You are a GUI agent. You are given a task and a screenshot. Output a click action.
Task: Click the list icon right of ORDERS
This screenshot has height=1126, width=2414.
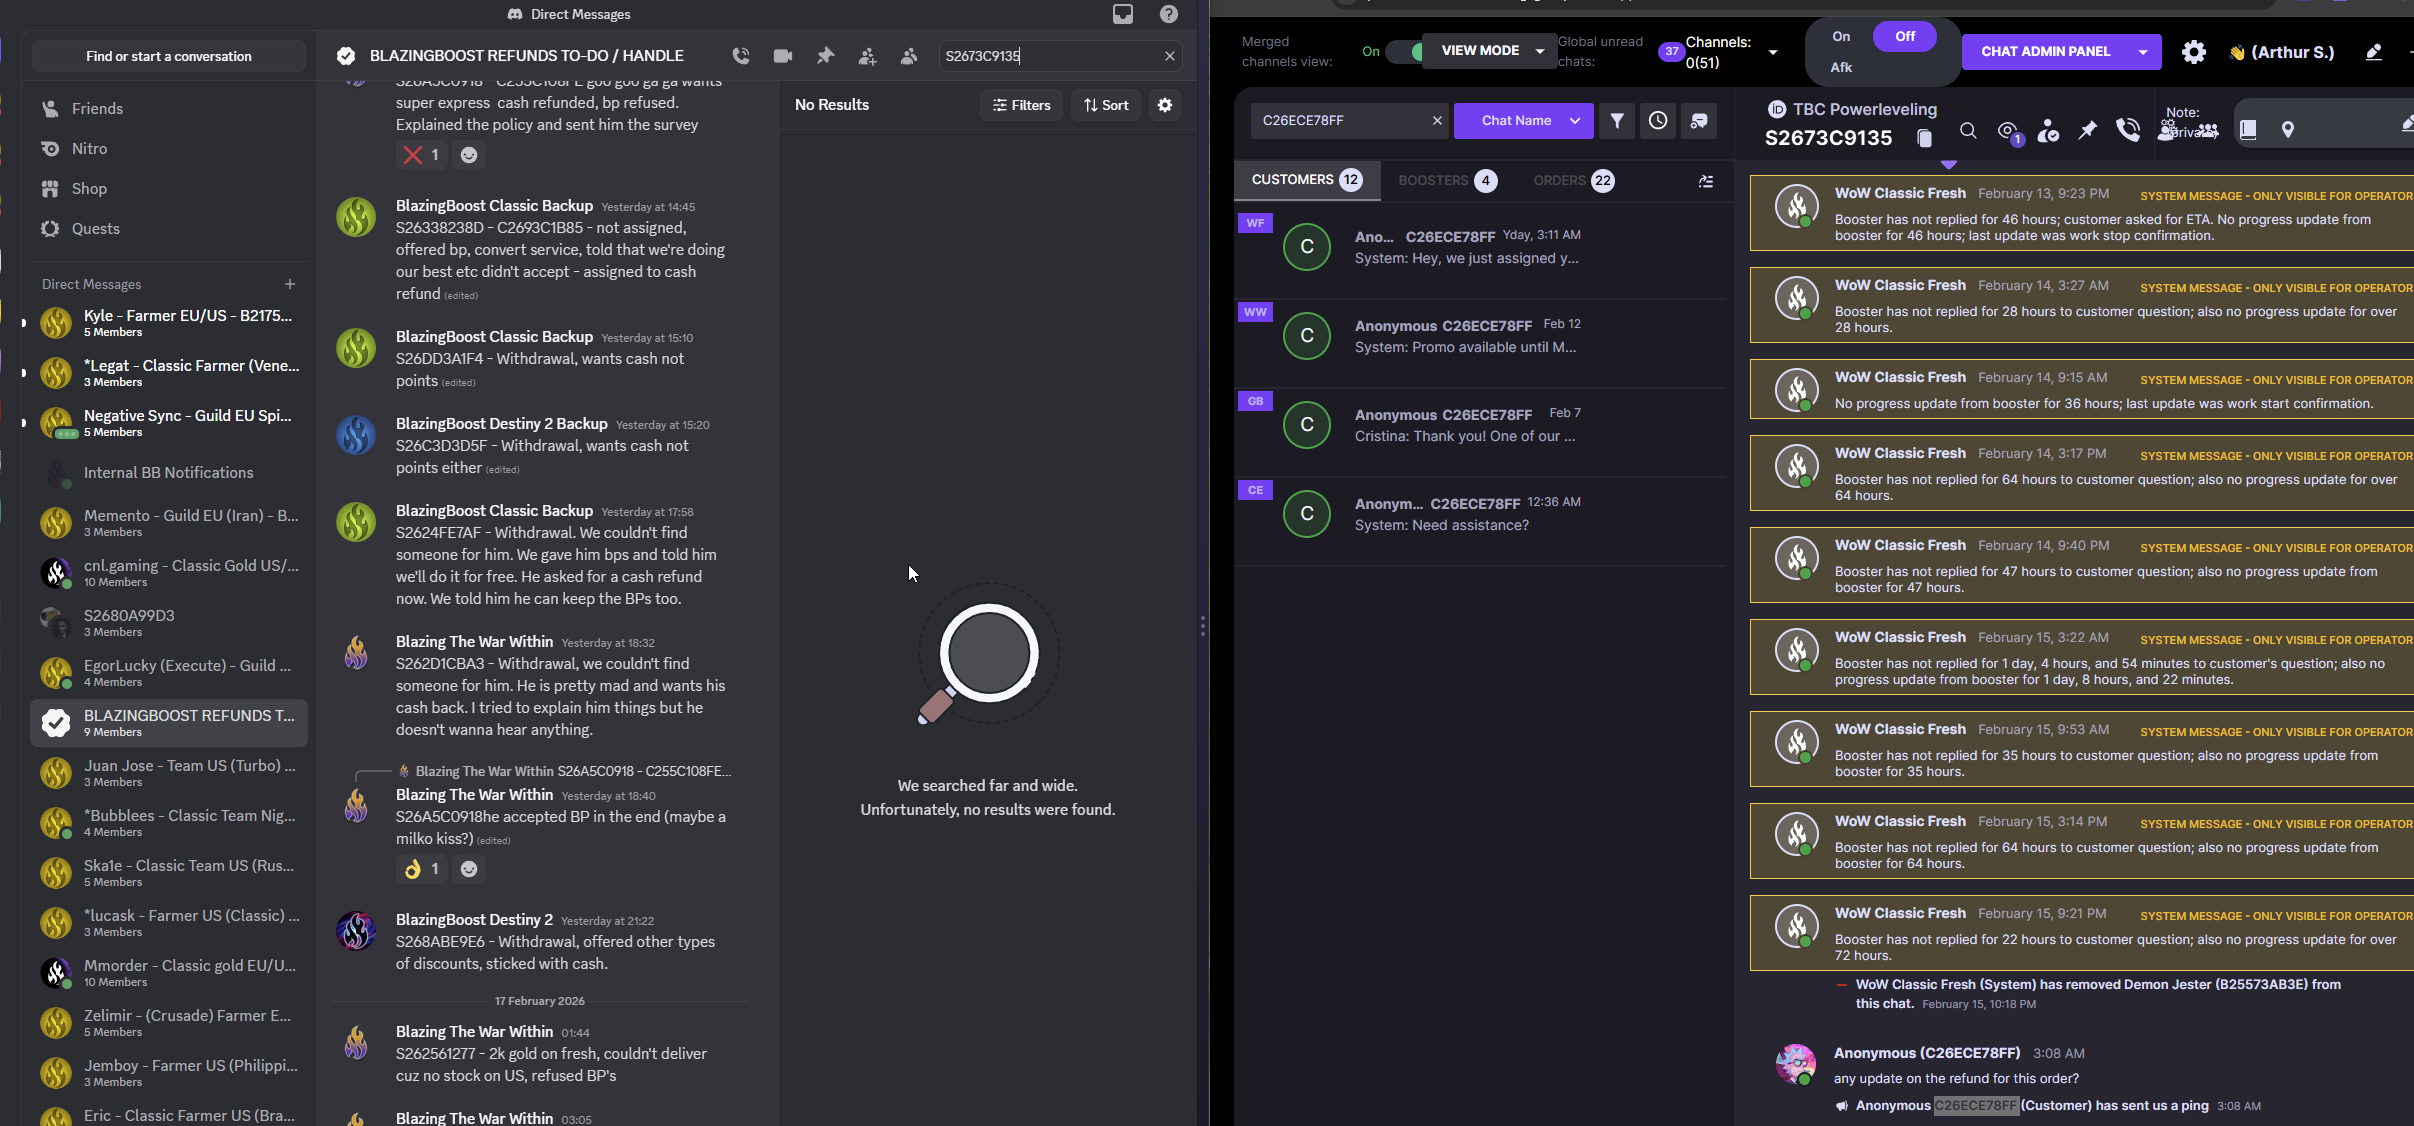pyautogui.click(x=1706, y=181)
